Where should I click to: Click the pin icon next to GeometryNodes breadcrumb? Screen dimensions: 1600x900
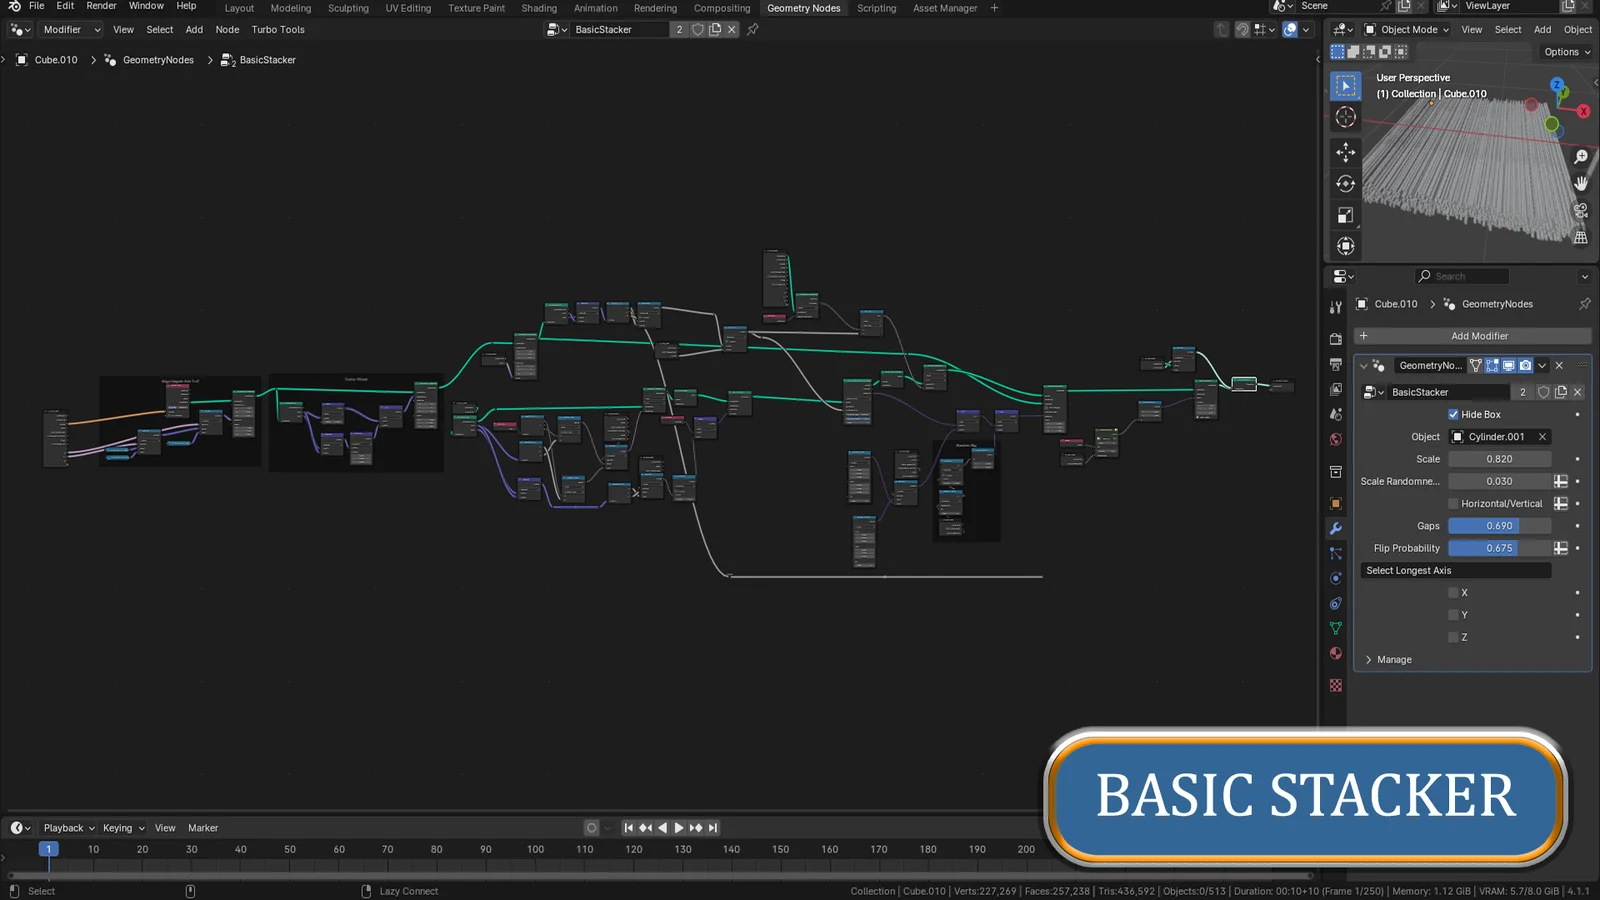(1586, 304)
